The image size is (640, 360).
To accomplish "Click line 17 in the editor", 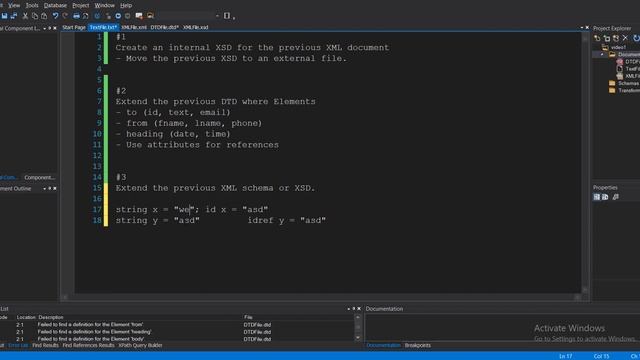I will click(192, 209).
